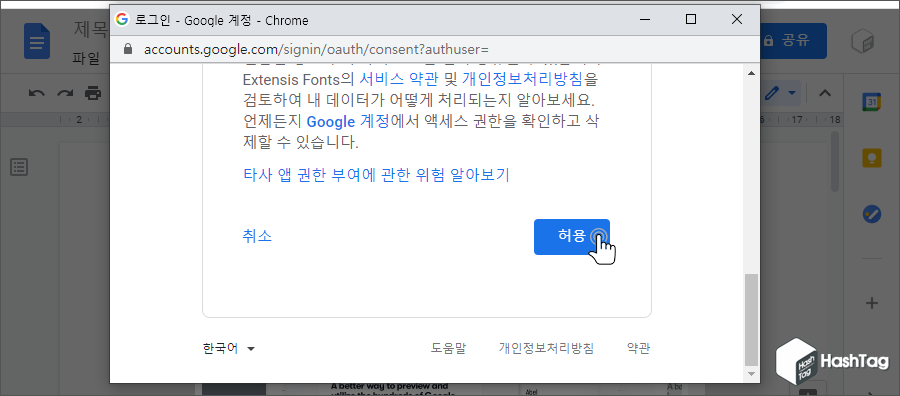Minimize the Chrome sign-in popup window
Screen dimensions: 900x396
tap(646, 20)
